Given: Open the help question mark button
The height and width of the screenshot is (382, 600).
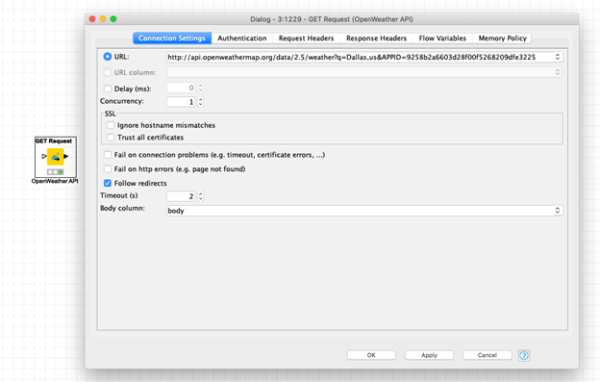Looking at the screenshot, I should coord(523,355).
